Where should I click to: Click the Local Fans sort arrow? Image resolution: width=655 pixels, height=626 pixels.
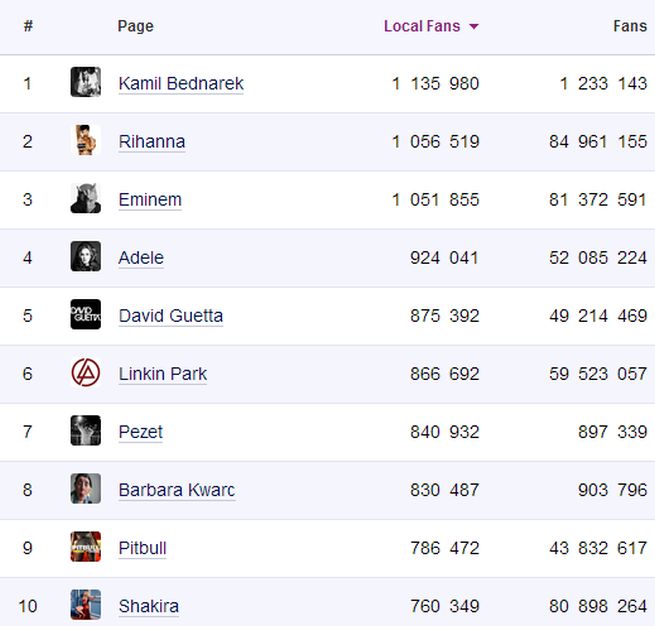pos(474,27)
